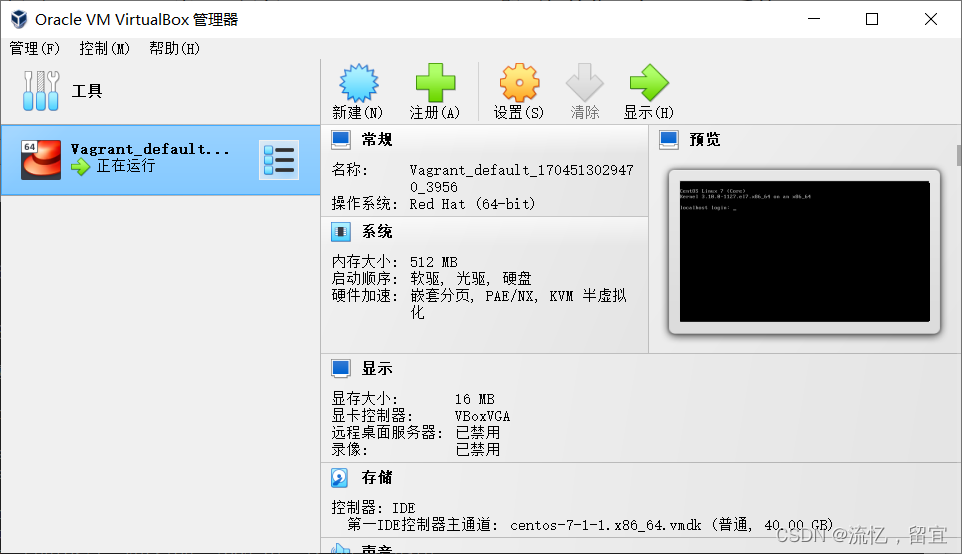The width and height of the screenshot is (962, 554).
Task: Click the 控制器: IDE text
Action: coord(373,508)
